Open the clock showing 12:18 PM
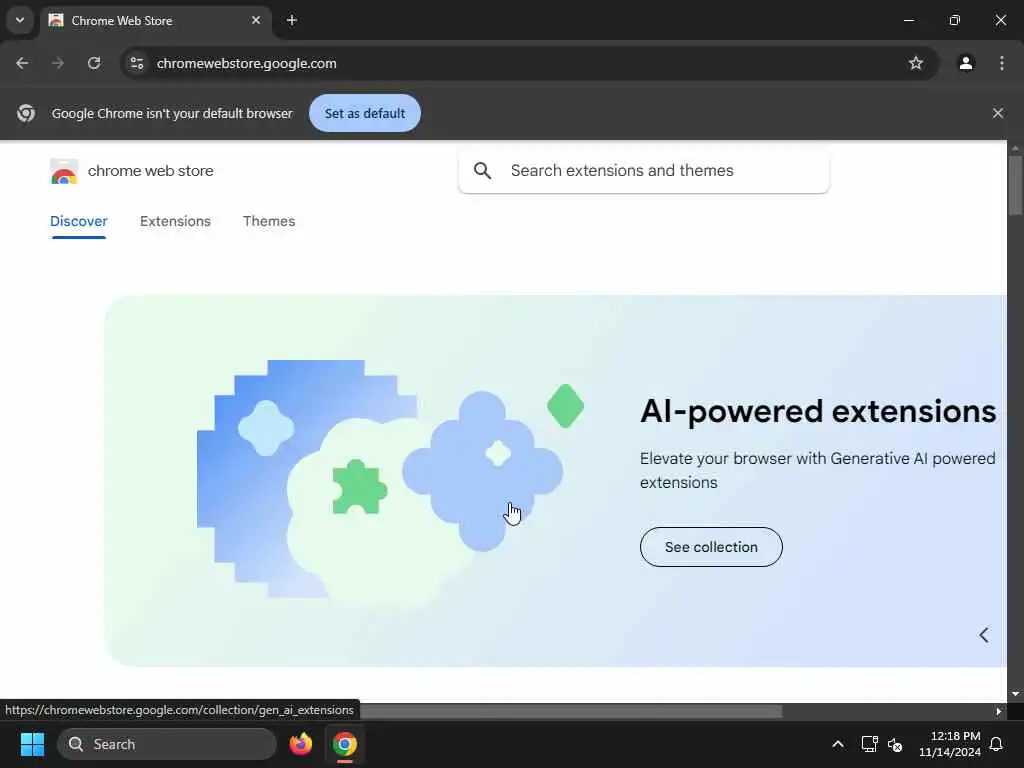 click(x=950, y=744)
